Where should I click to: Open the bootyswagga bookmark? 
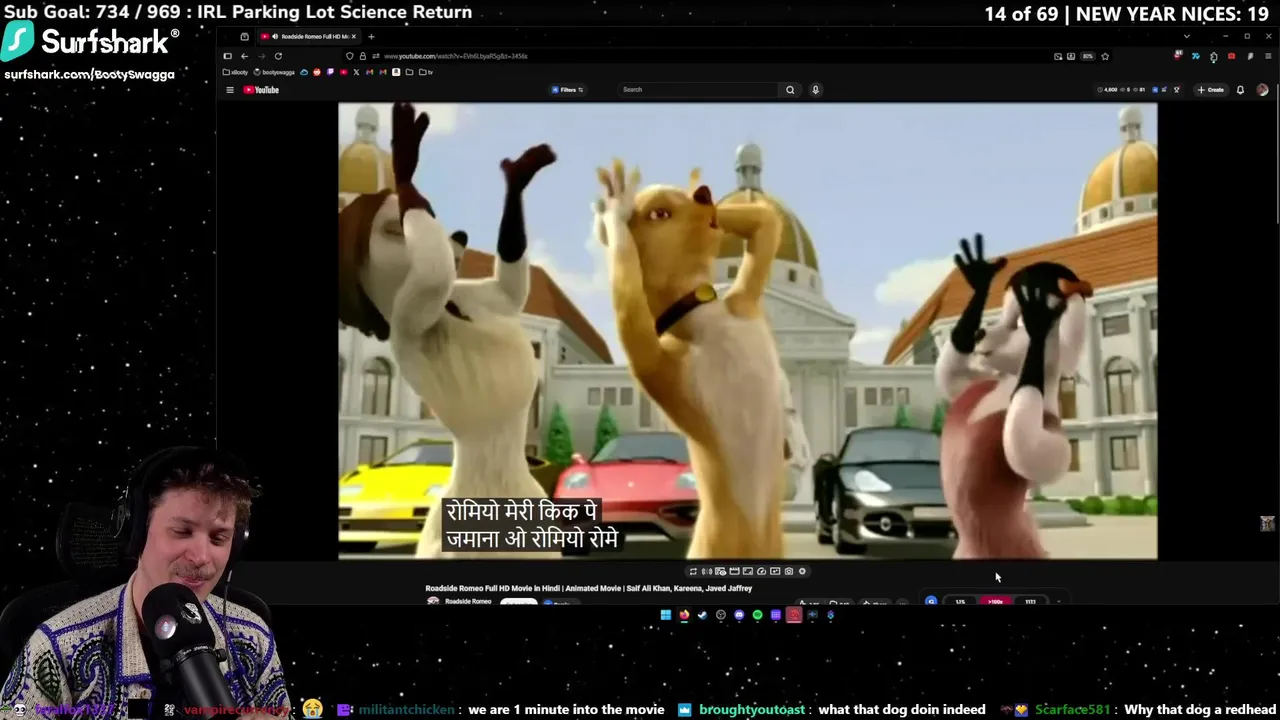click(x=274, y=72)
